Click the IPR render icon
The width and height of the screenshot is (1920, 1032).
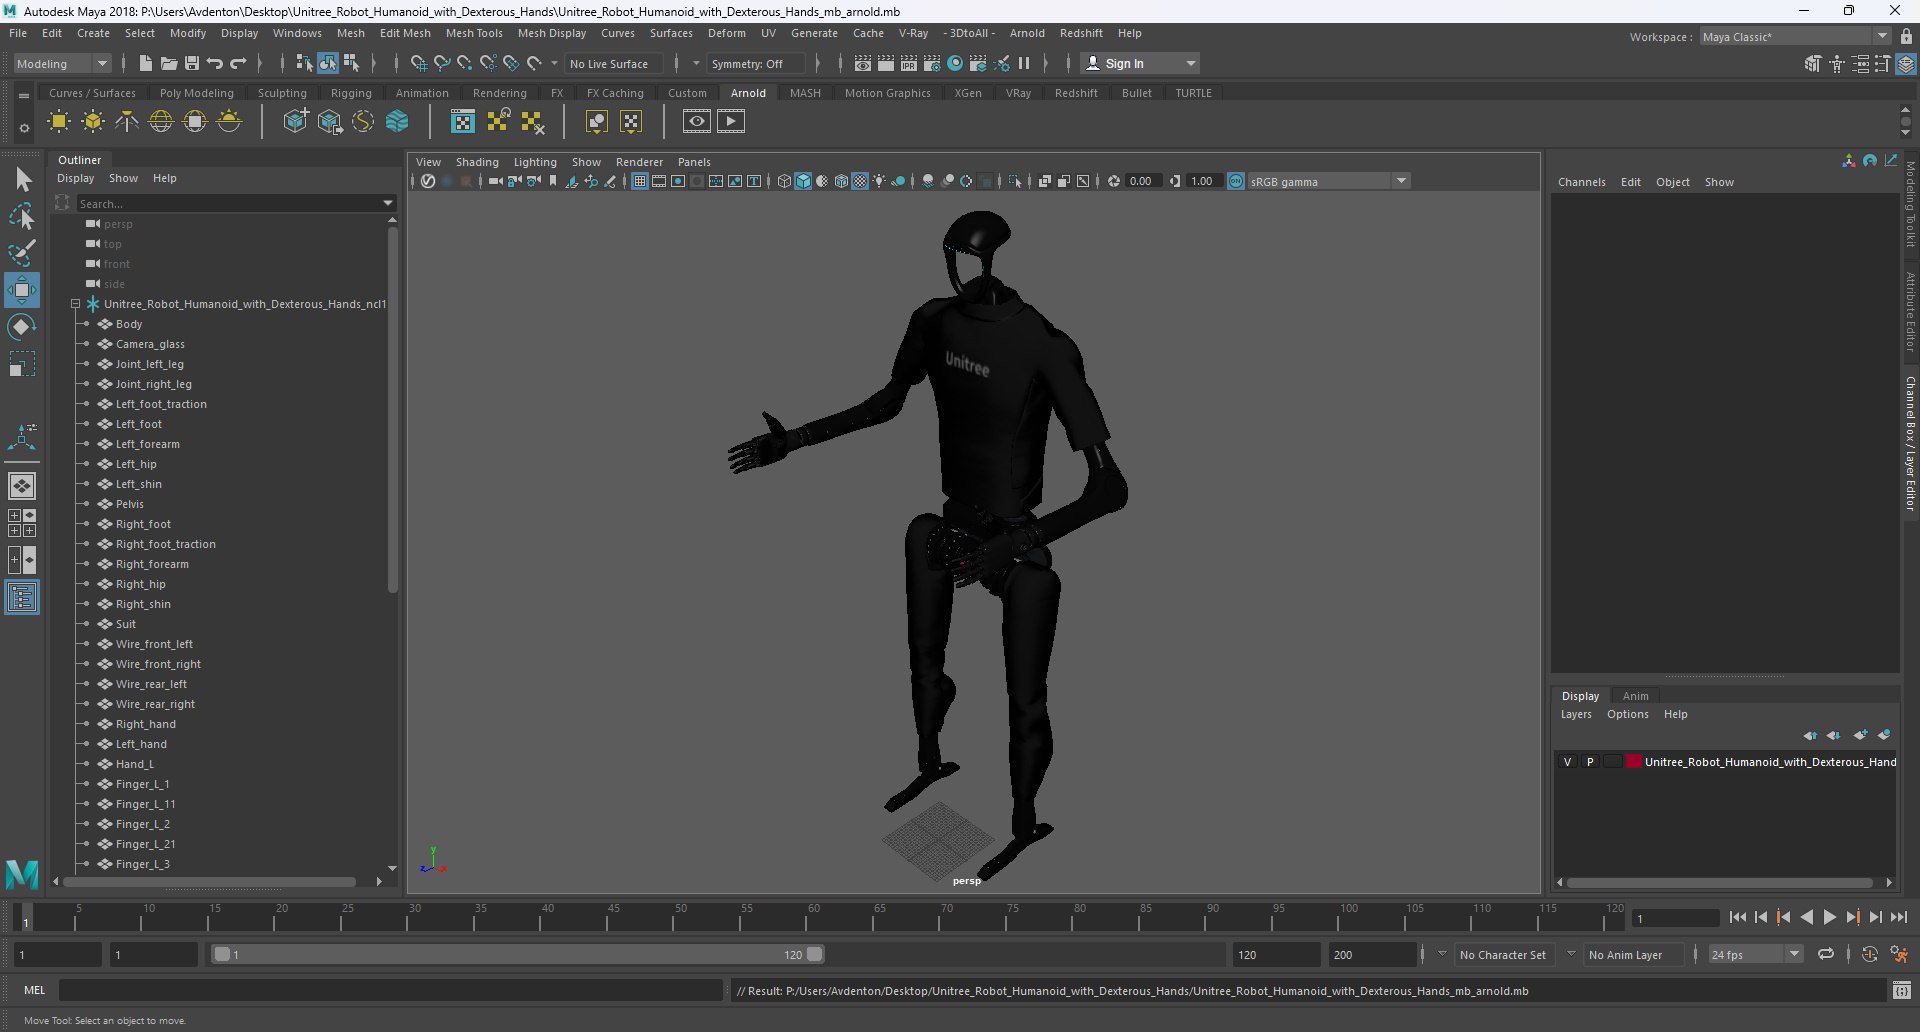[909, 63]
